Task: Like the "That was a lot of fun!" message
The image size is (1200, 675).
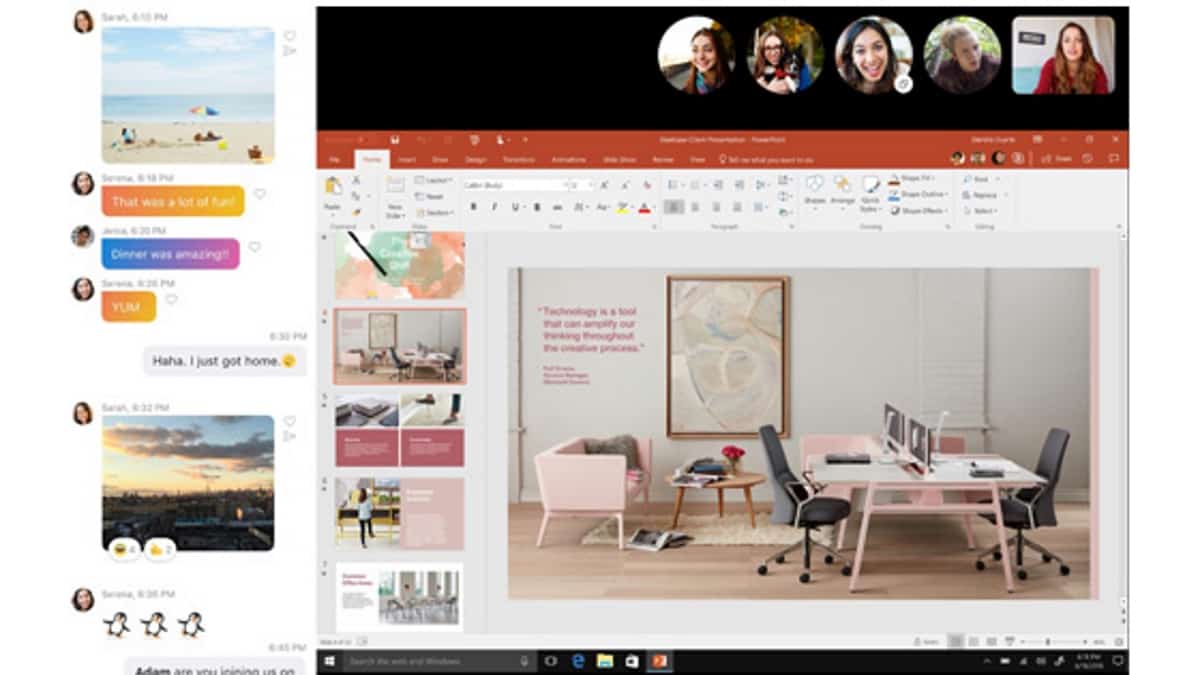Action: click(x=259, y=194)
